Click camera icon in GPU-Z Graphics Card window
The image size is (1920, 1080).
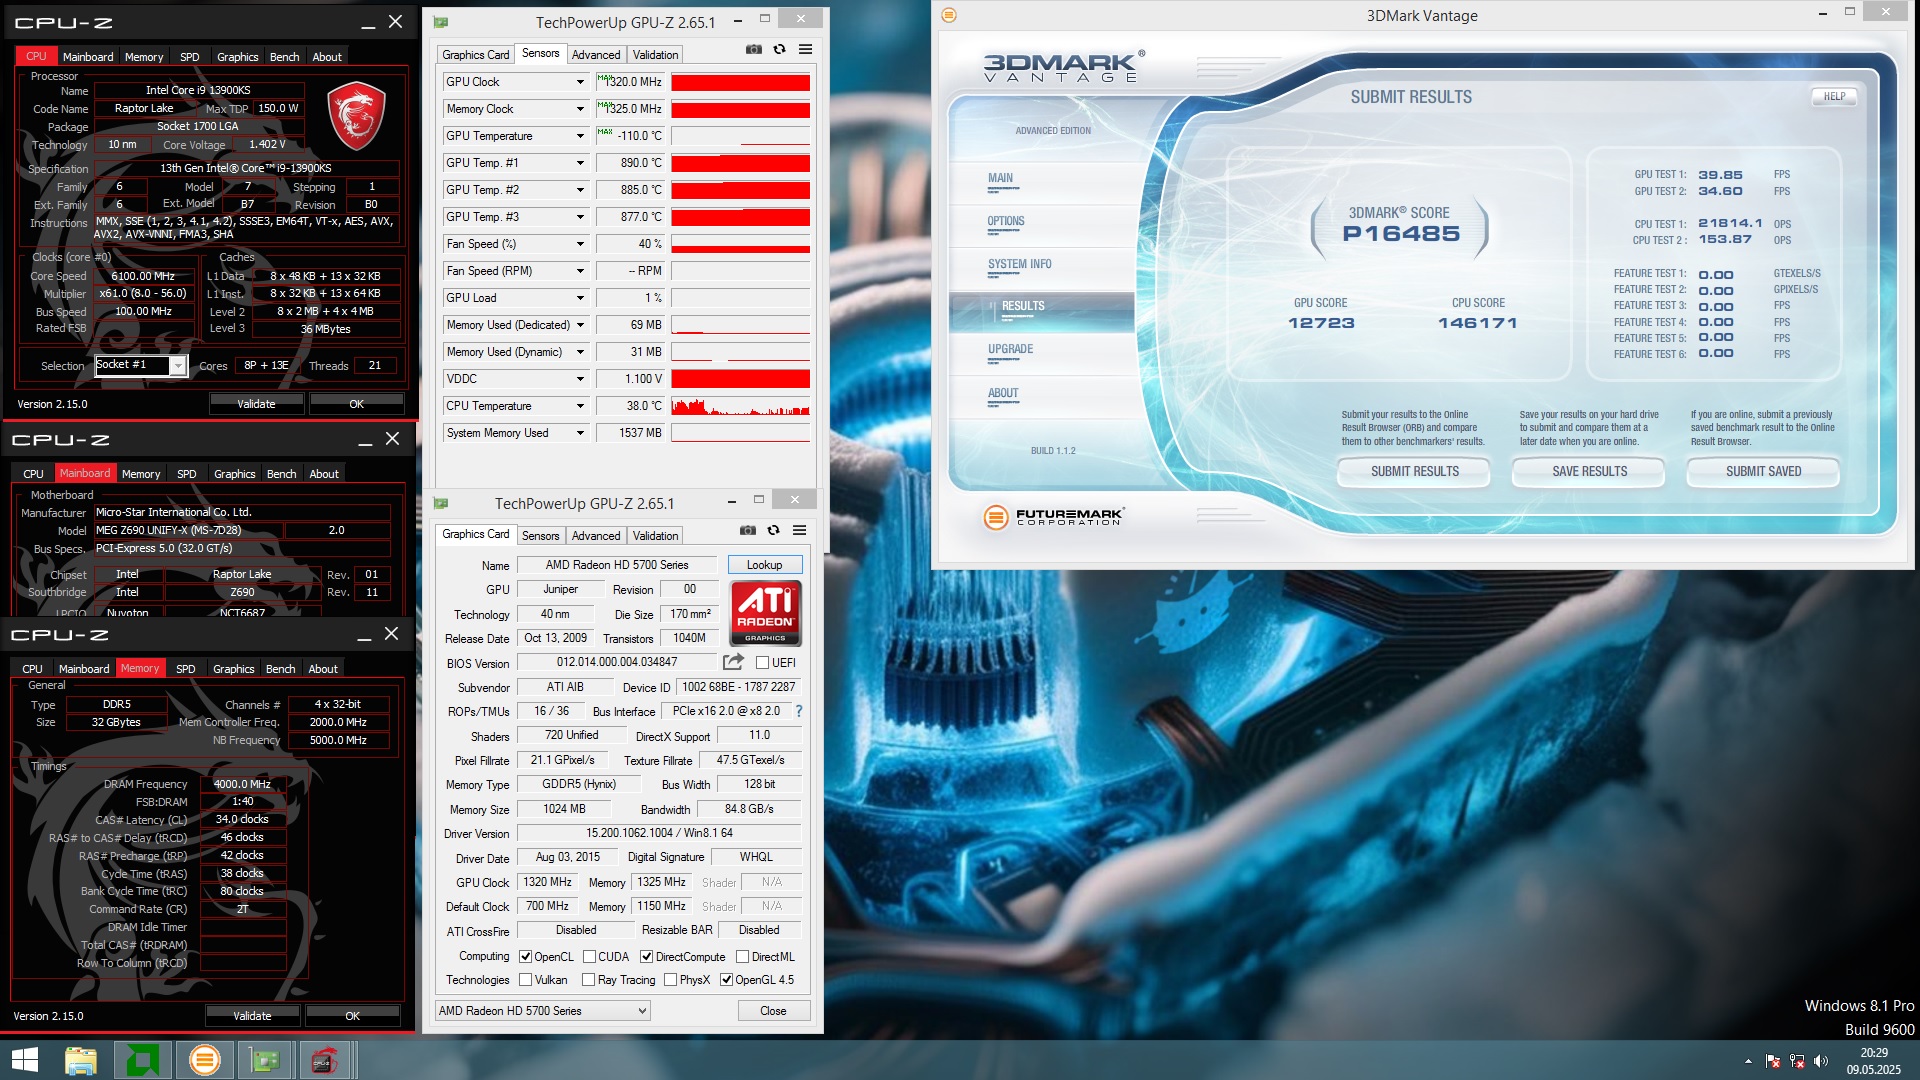coord(748,530)
